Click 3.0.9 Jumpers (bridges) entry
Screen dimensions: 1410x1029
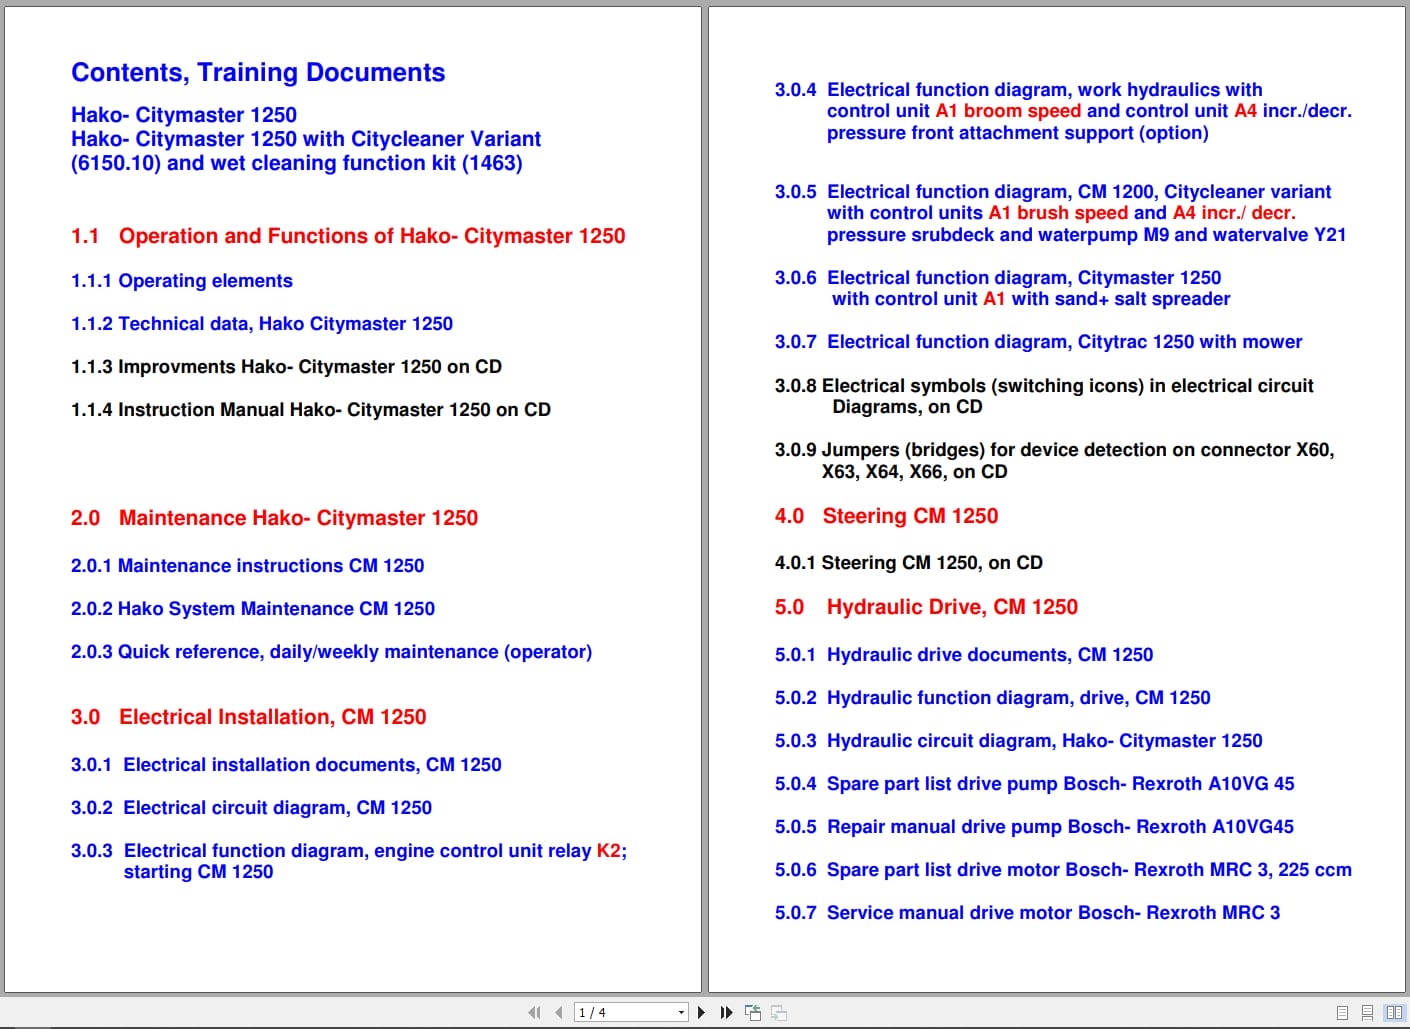pyautogui.click(x=1055, y=461)
